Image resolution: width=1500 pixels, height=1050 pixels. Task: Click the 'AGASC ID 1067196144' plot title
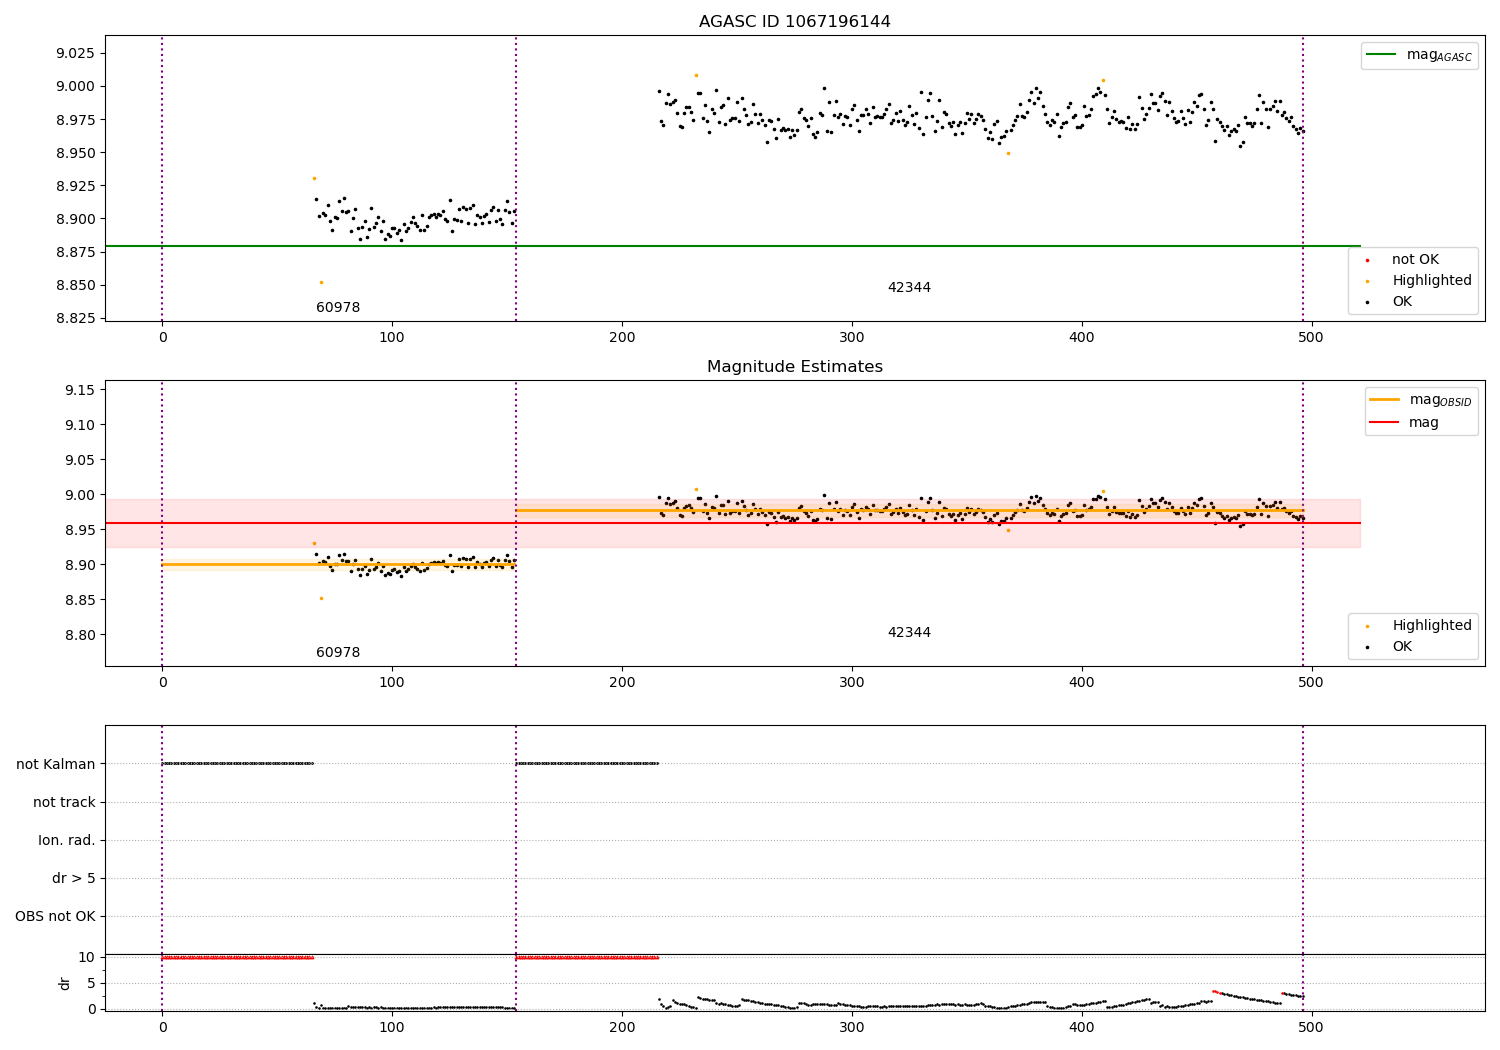point(794,22)
